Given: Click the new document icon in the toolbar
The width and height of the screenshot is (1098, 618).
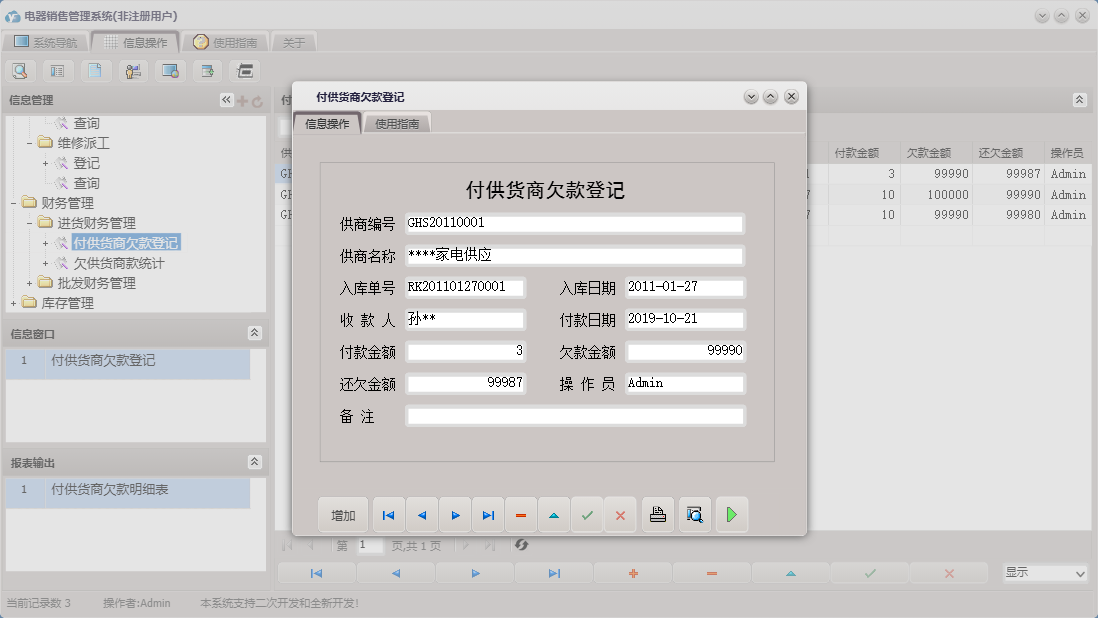Looking at the screenshot, I should [x=96, y=71].
